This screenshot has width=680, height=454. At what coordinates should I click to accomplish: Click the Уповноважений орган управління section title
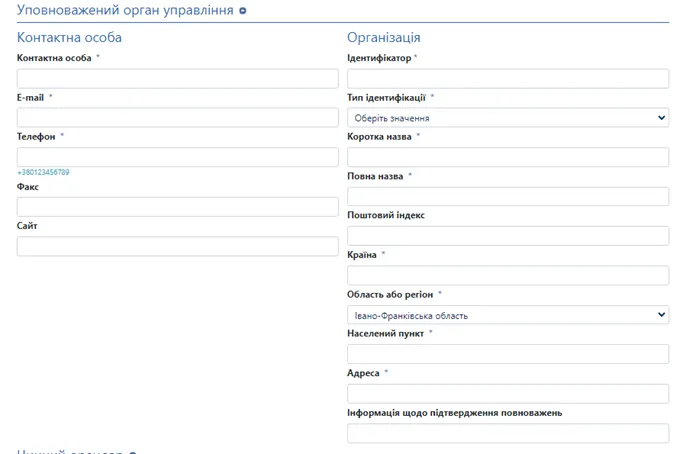coord(125,11)
